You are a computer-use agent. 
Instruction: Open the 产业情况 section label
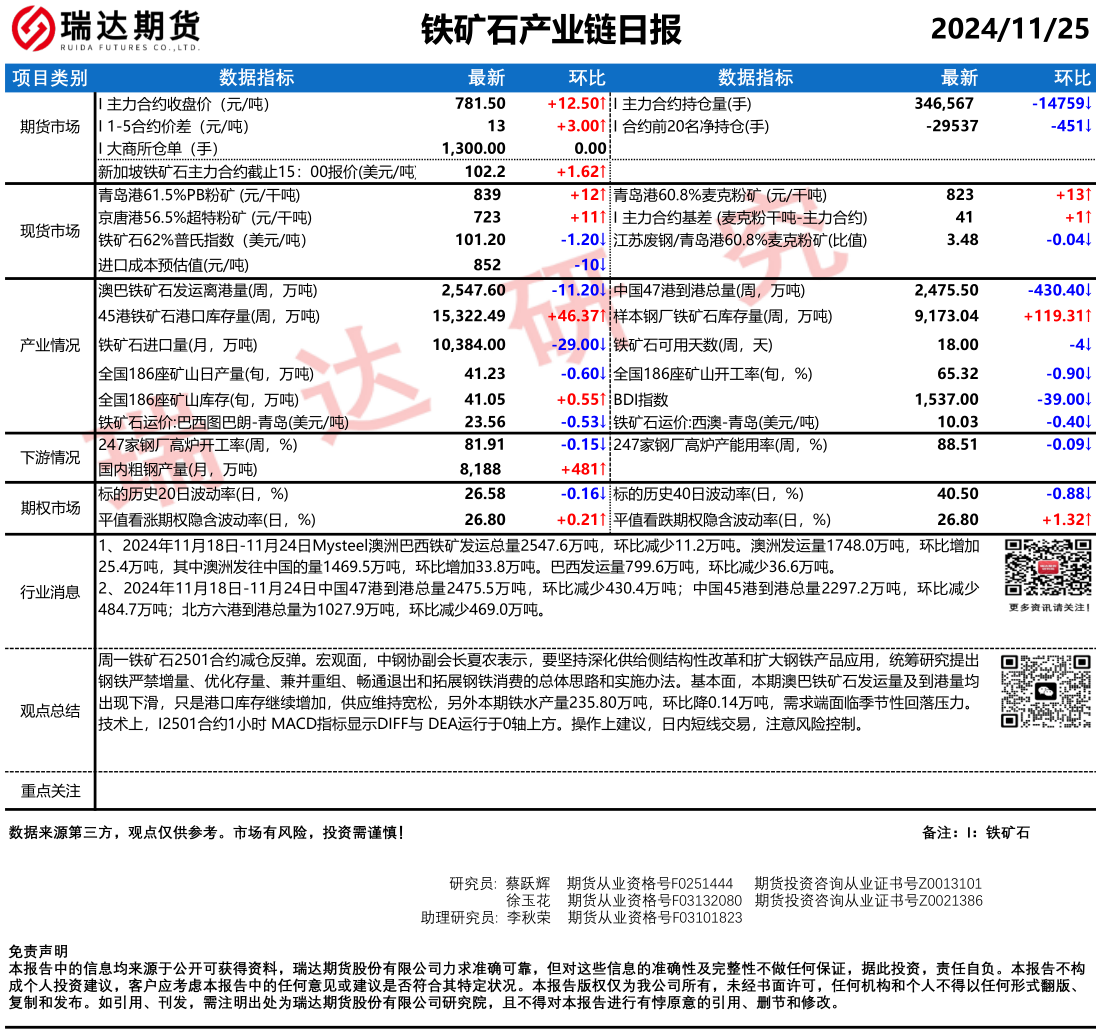pos(50,345)
